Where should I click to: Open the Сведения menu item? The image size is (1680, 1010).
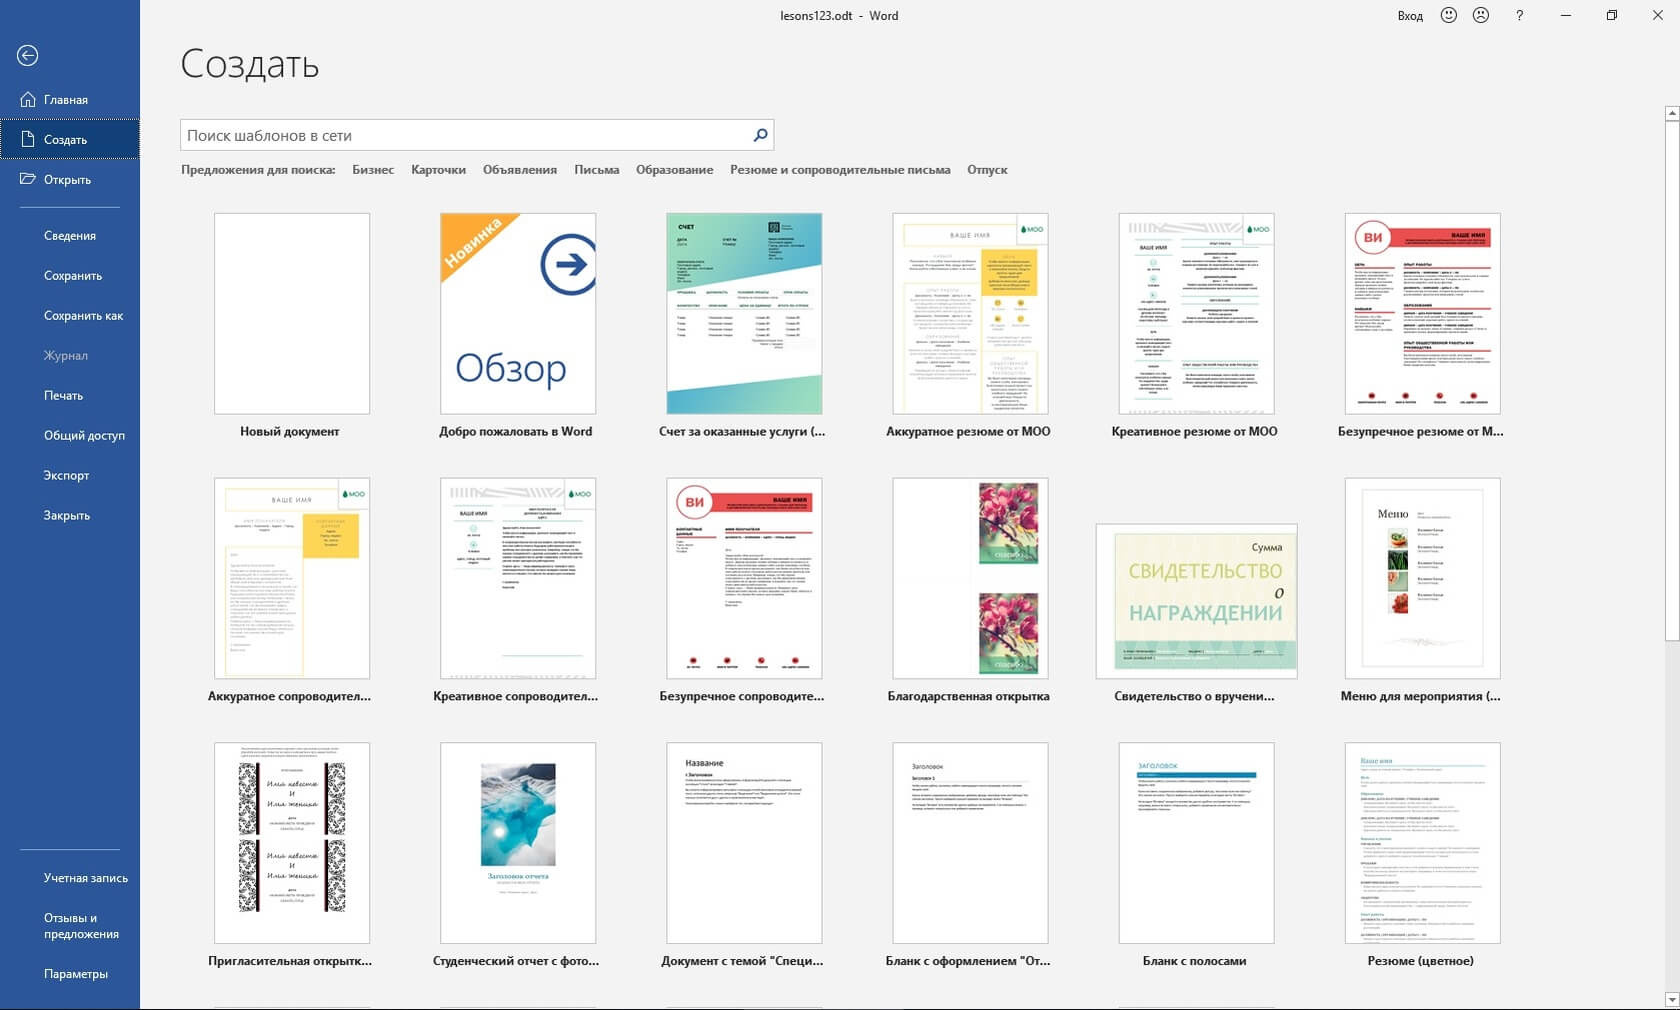pyautogui.click(x=70, y=235)
